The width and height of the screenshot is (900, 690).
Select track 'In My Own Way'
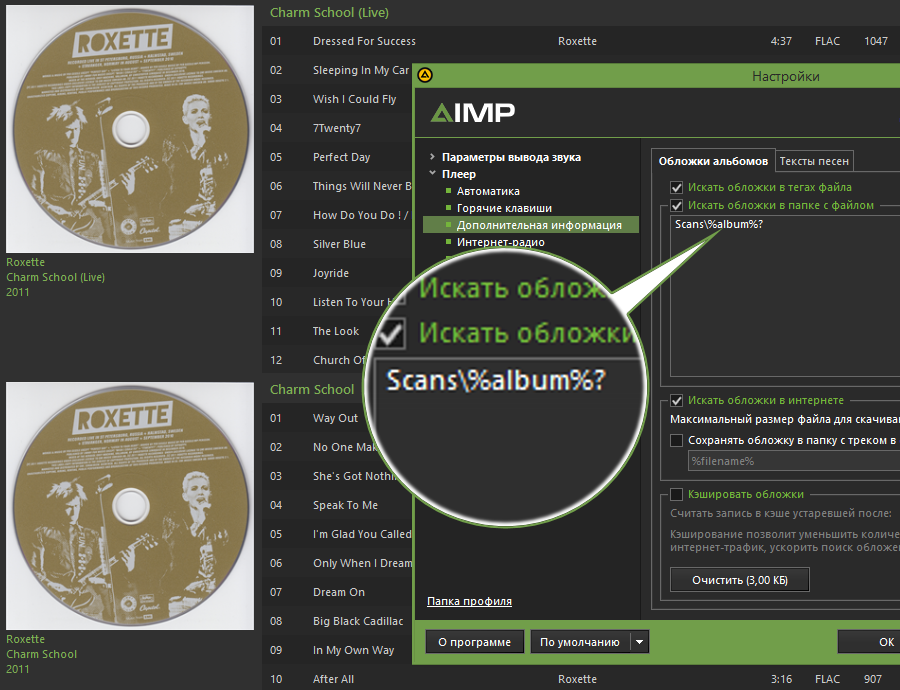[353, 650]
